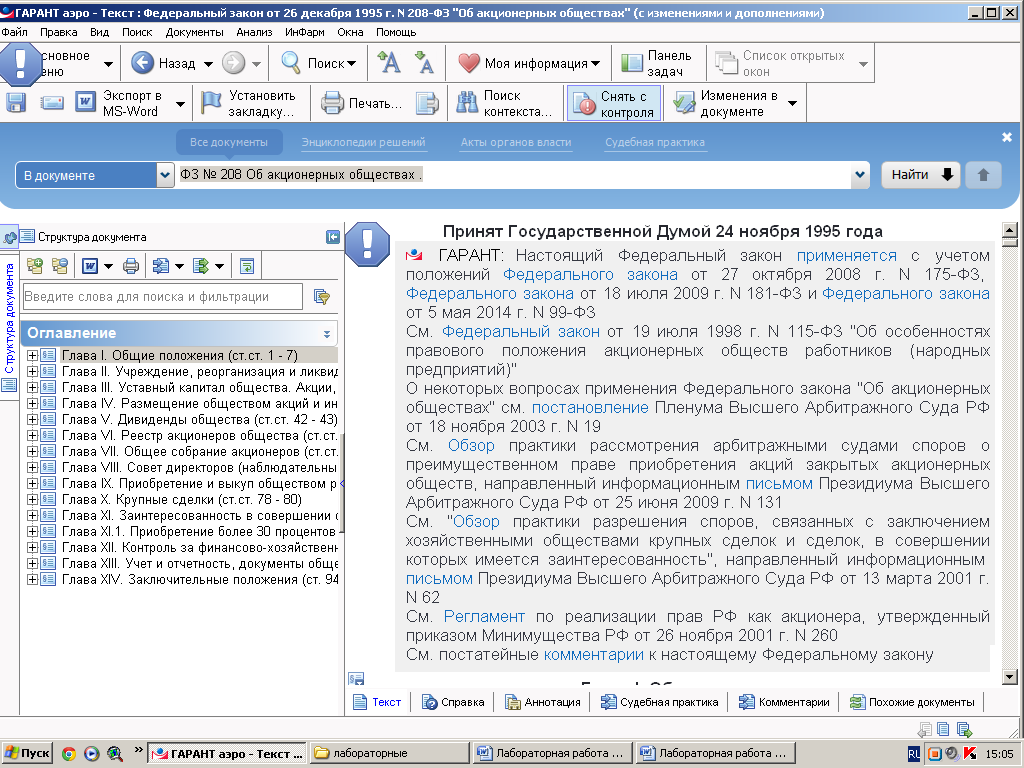
Task: Select Энциклопедии решений search category
Action: [x=363, y=142]
